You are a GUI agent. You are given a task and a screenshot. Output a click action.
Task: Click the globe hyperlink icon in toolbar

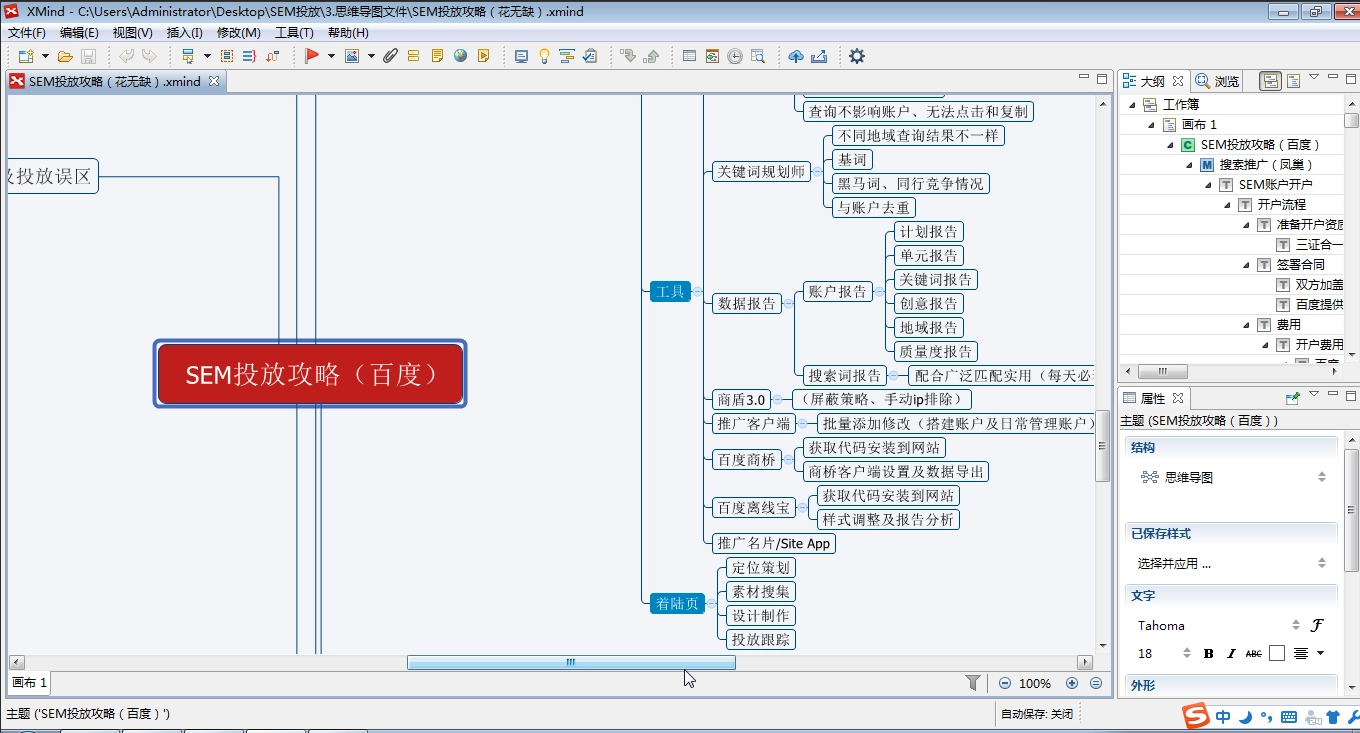tap(460, 56)
